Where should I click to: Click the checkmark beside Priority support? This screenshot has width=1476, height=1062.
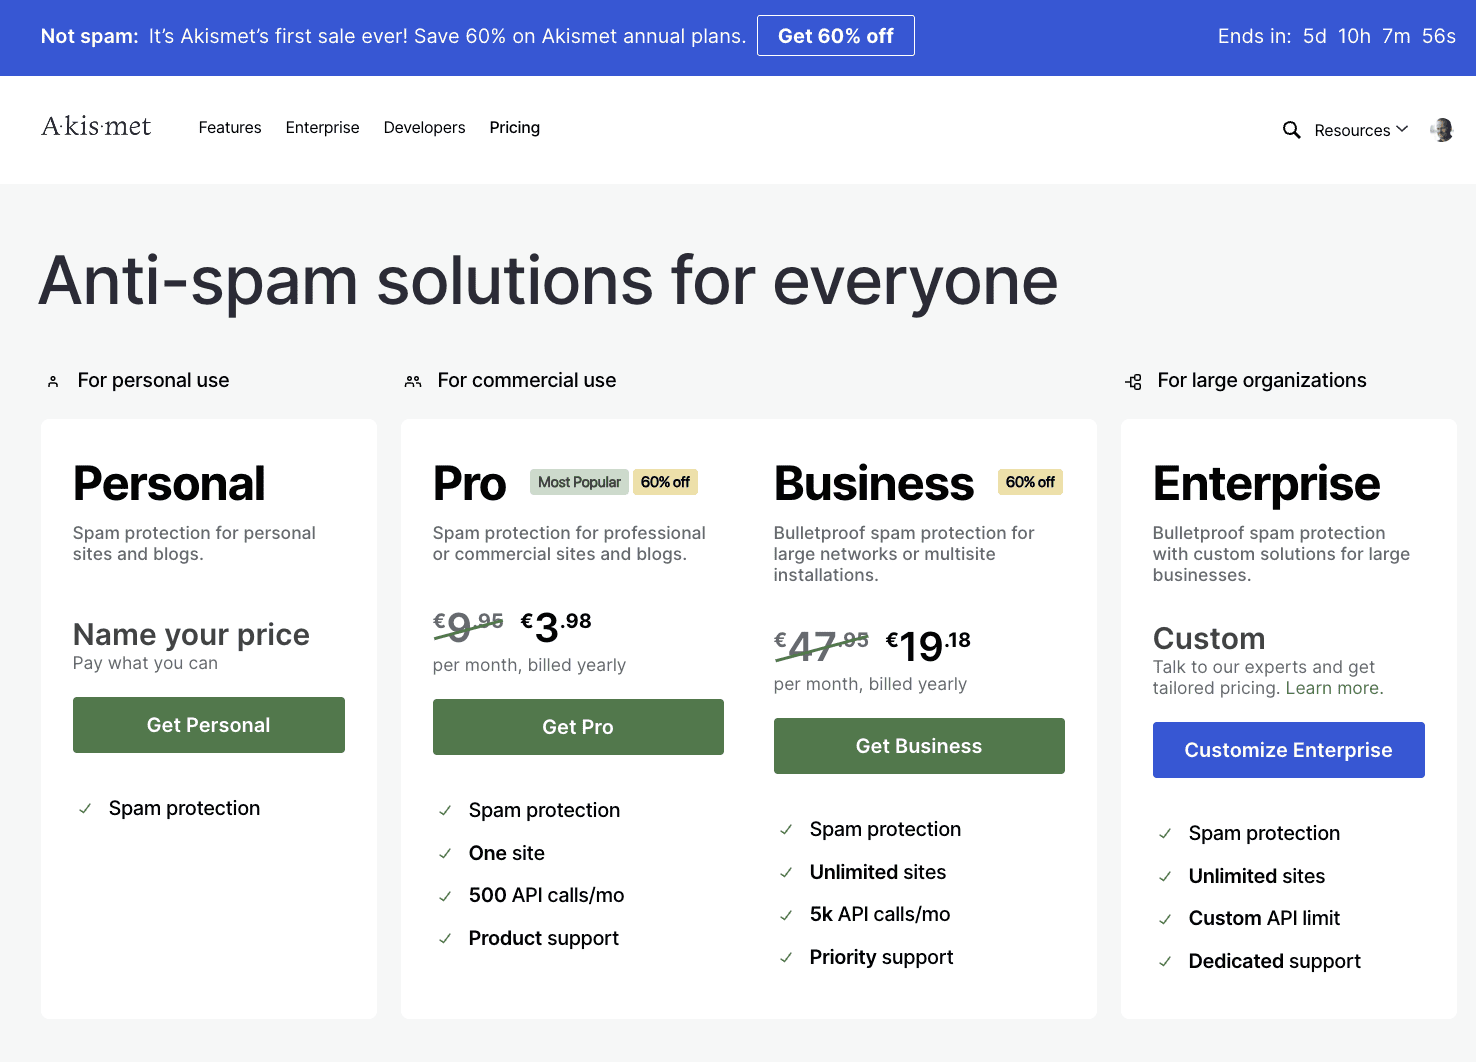point(786,958)
